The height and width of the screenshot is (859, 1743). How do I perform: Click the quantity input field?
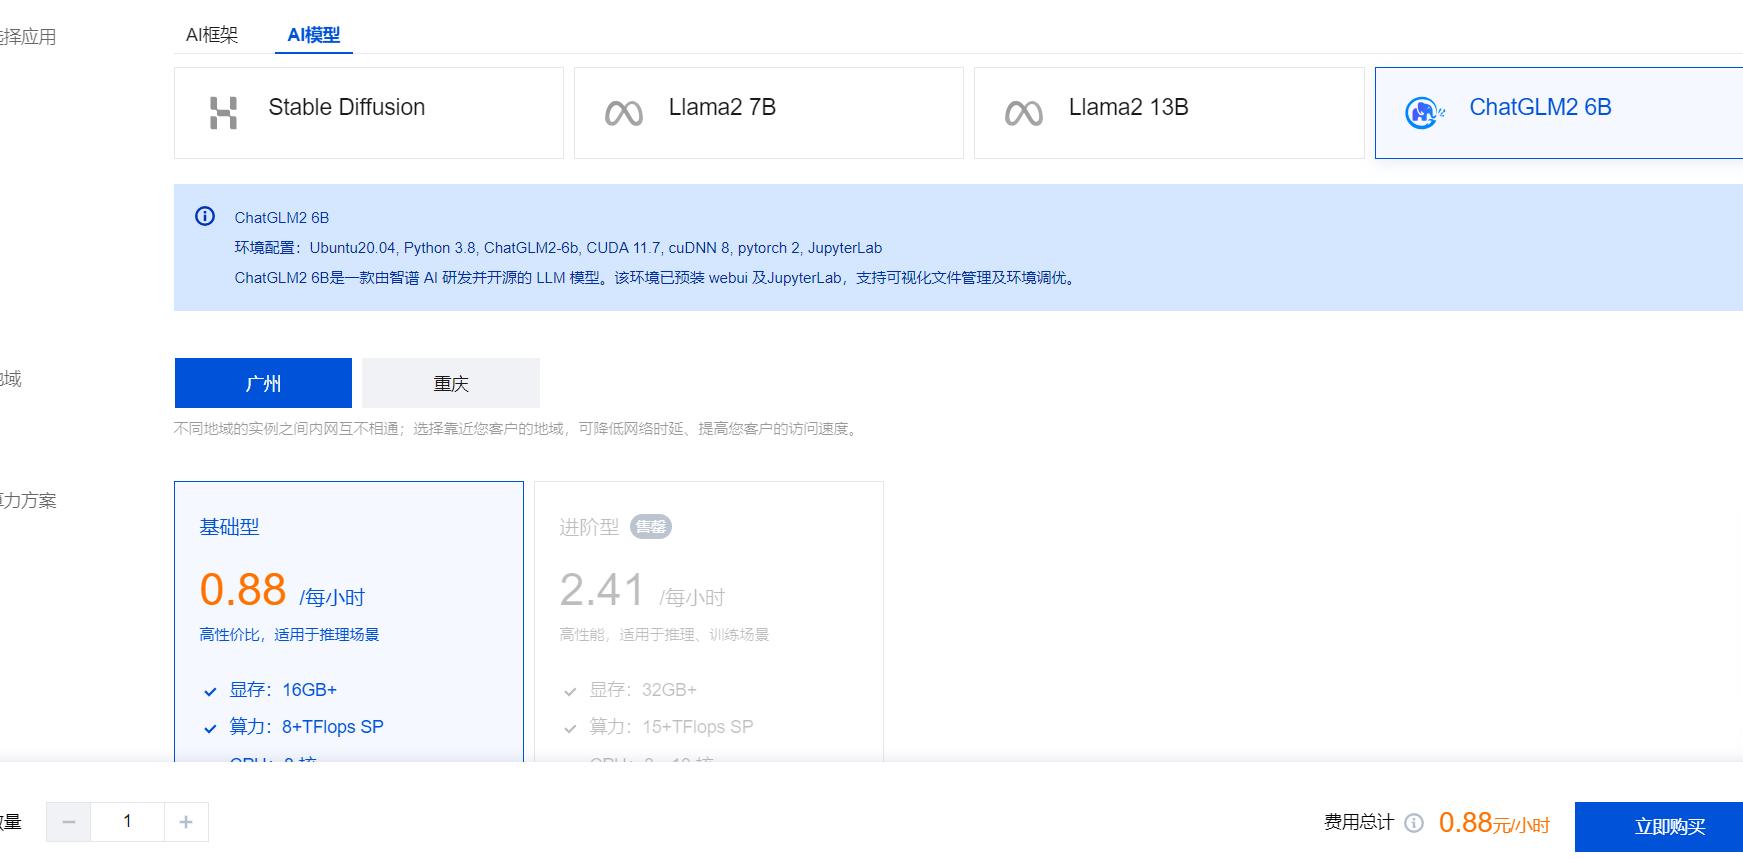127,822
